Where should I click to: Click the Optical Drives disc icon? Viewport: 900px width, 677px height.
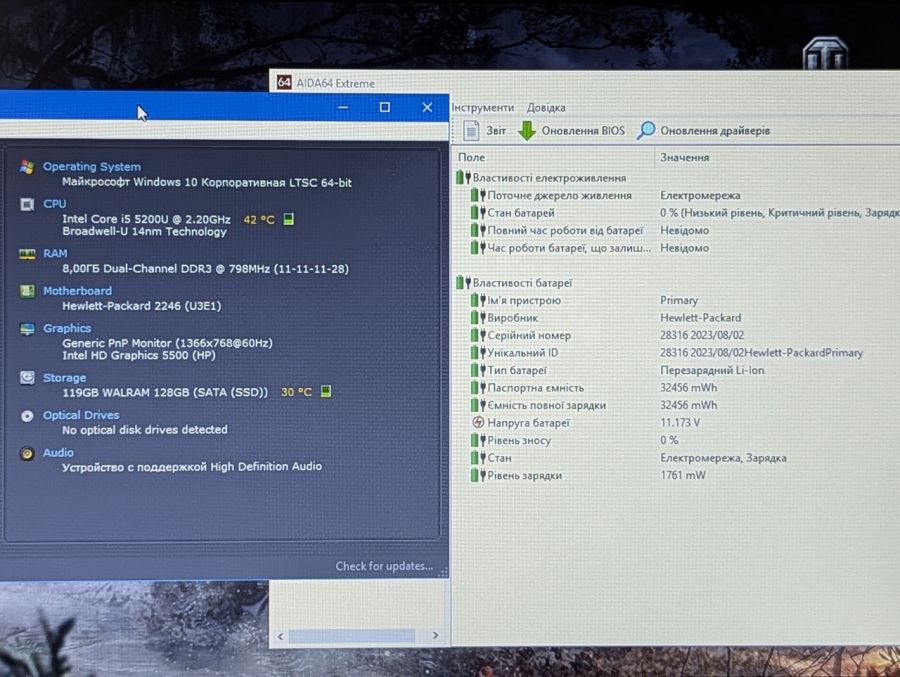27,416
